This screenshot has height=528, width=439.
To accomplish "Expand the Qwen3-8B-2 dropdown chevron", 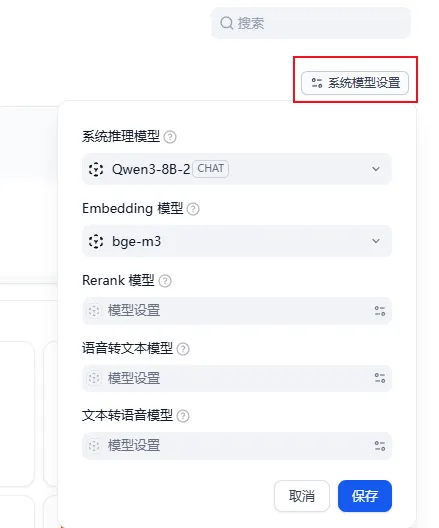I will [376, 169].
